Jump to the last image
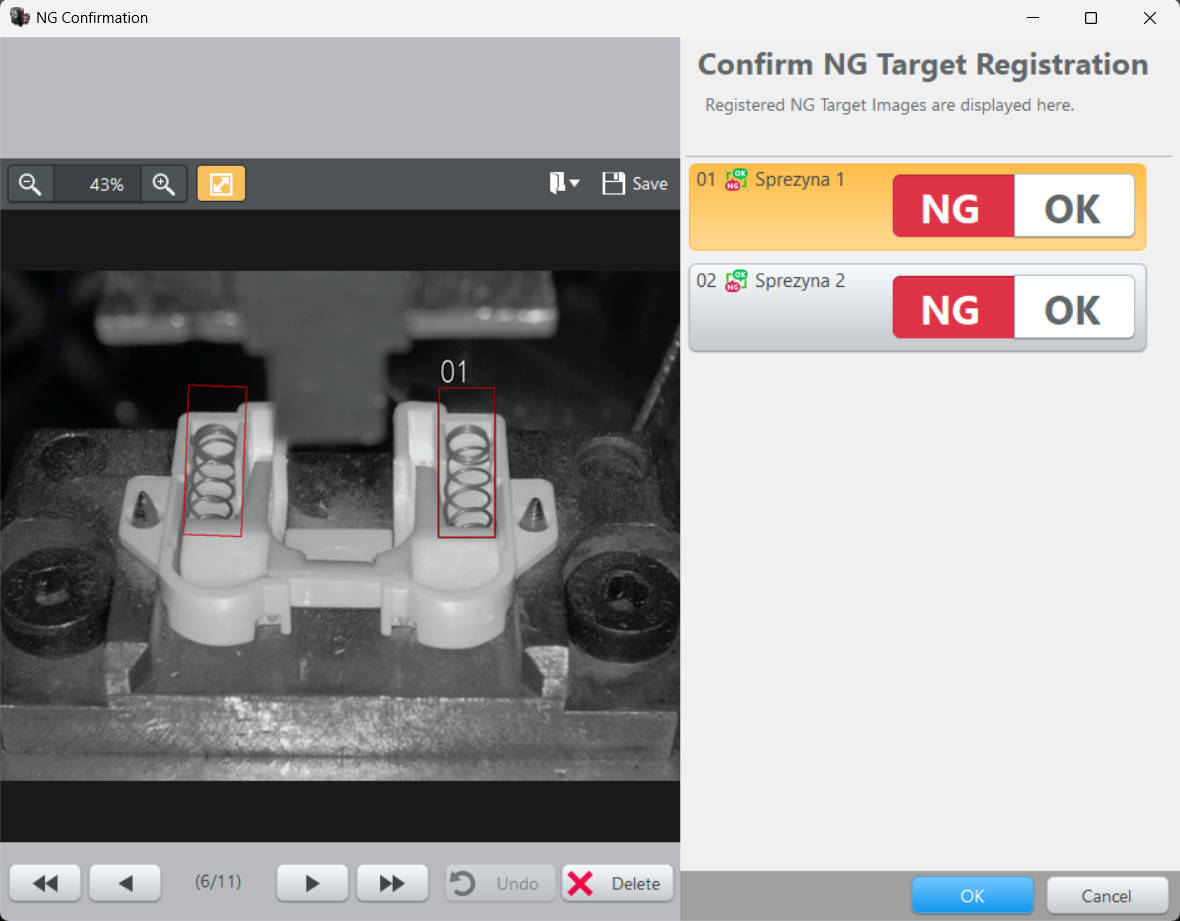This screenshot has width=1180, height=921. click(x=392, y=883)
